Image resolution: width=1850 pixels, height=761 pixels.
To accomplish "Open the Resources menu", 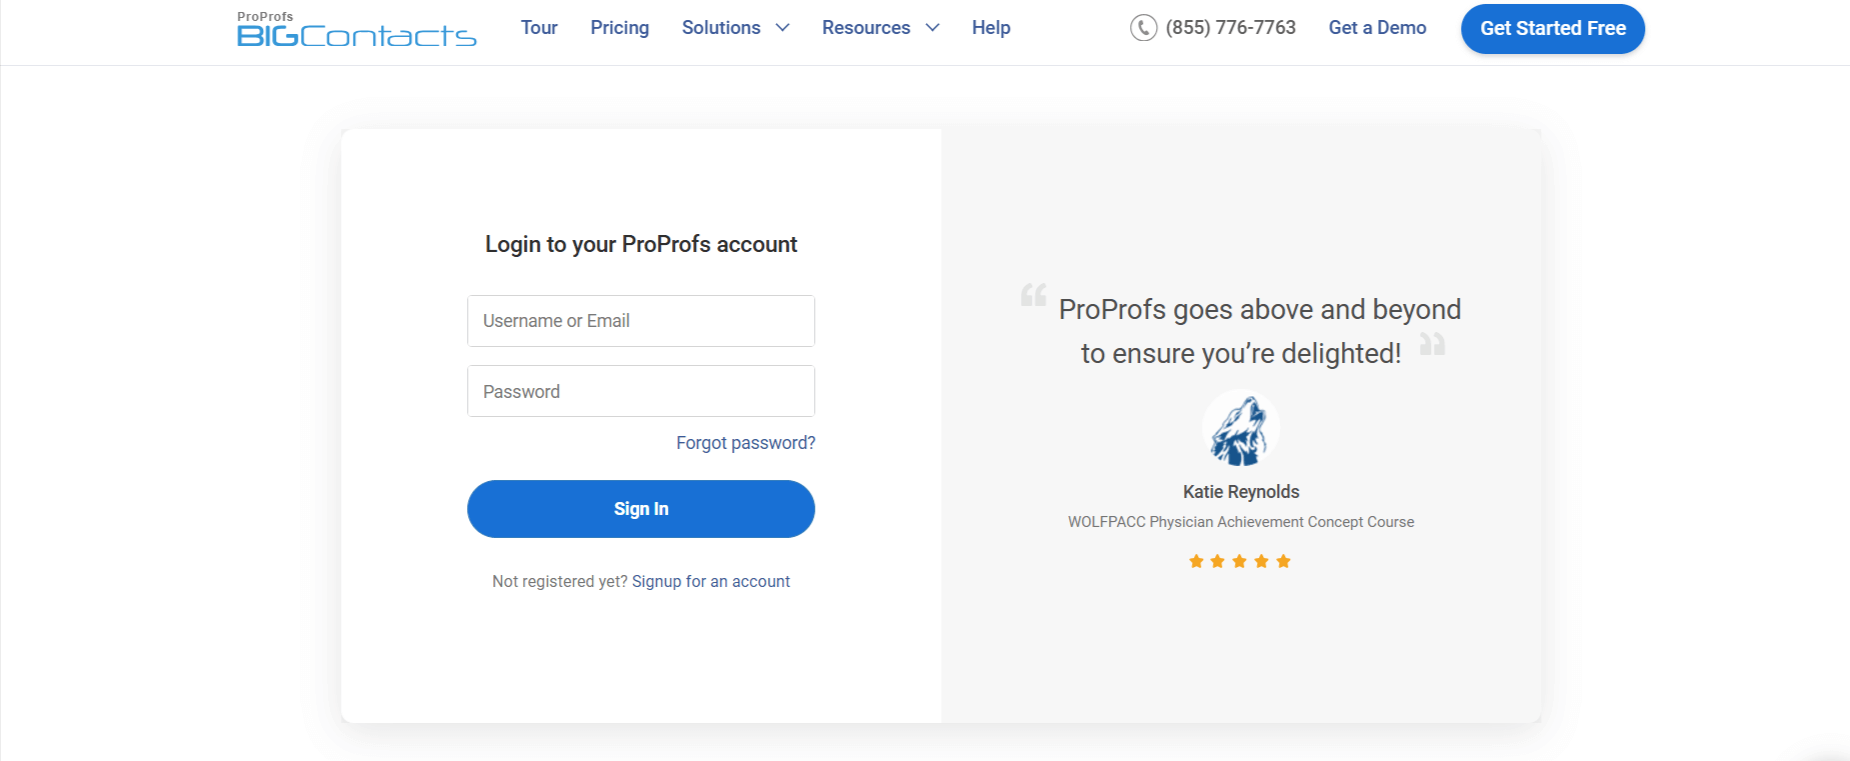I will click(866, 28).
